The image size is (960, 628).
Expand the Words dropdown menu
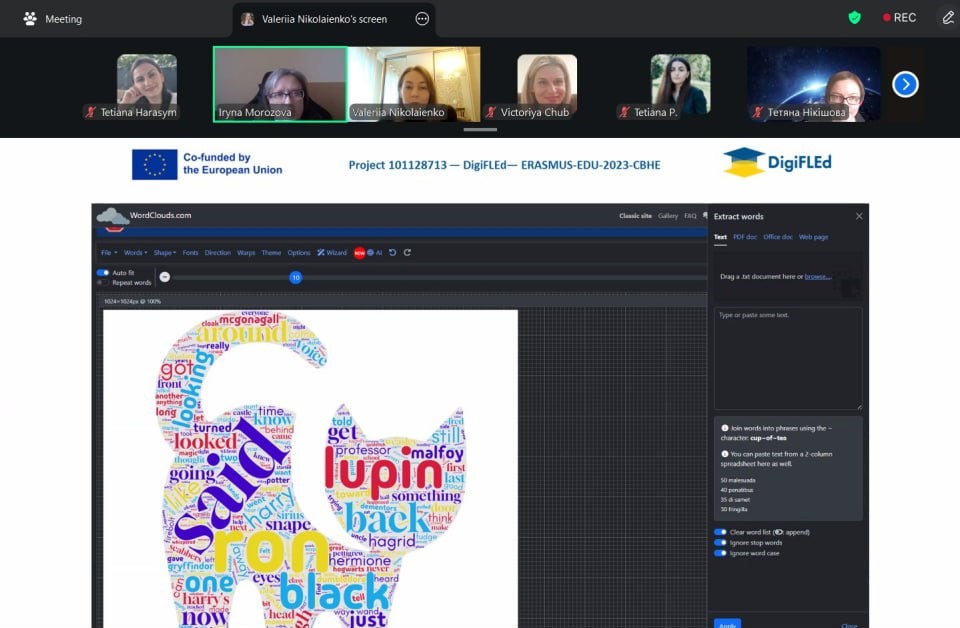coord(135,252)
